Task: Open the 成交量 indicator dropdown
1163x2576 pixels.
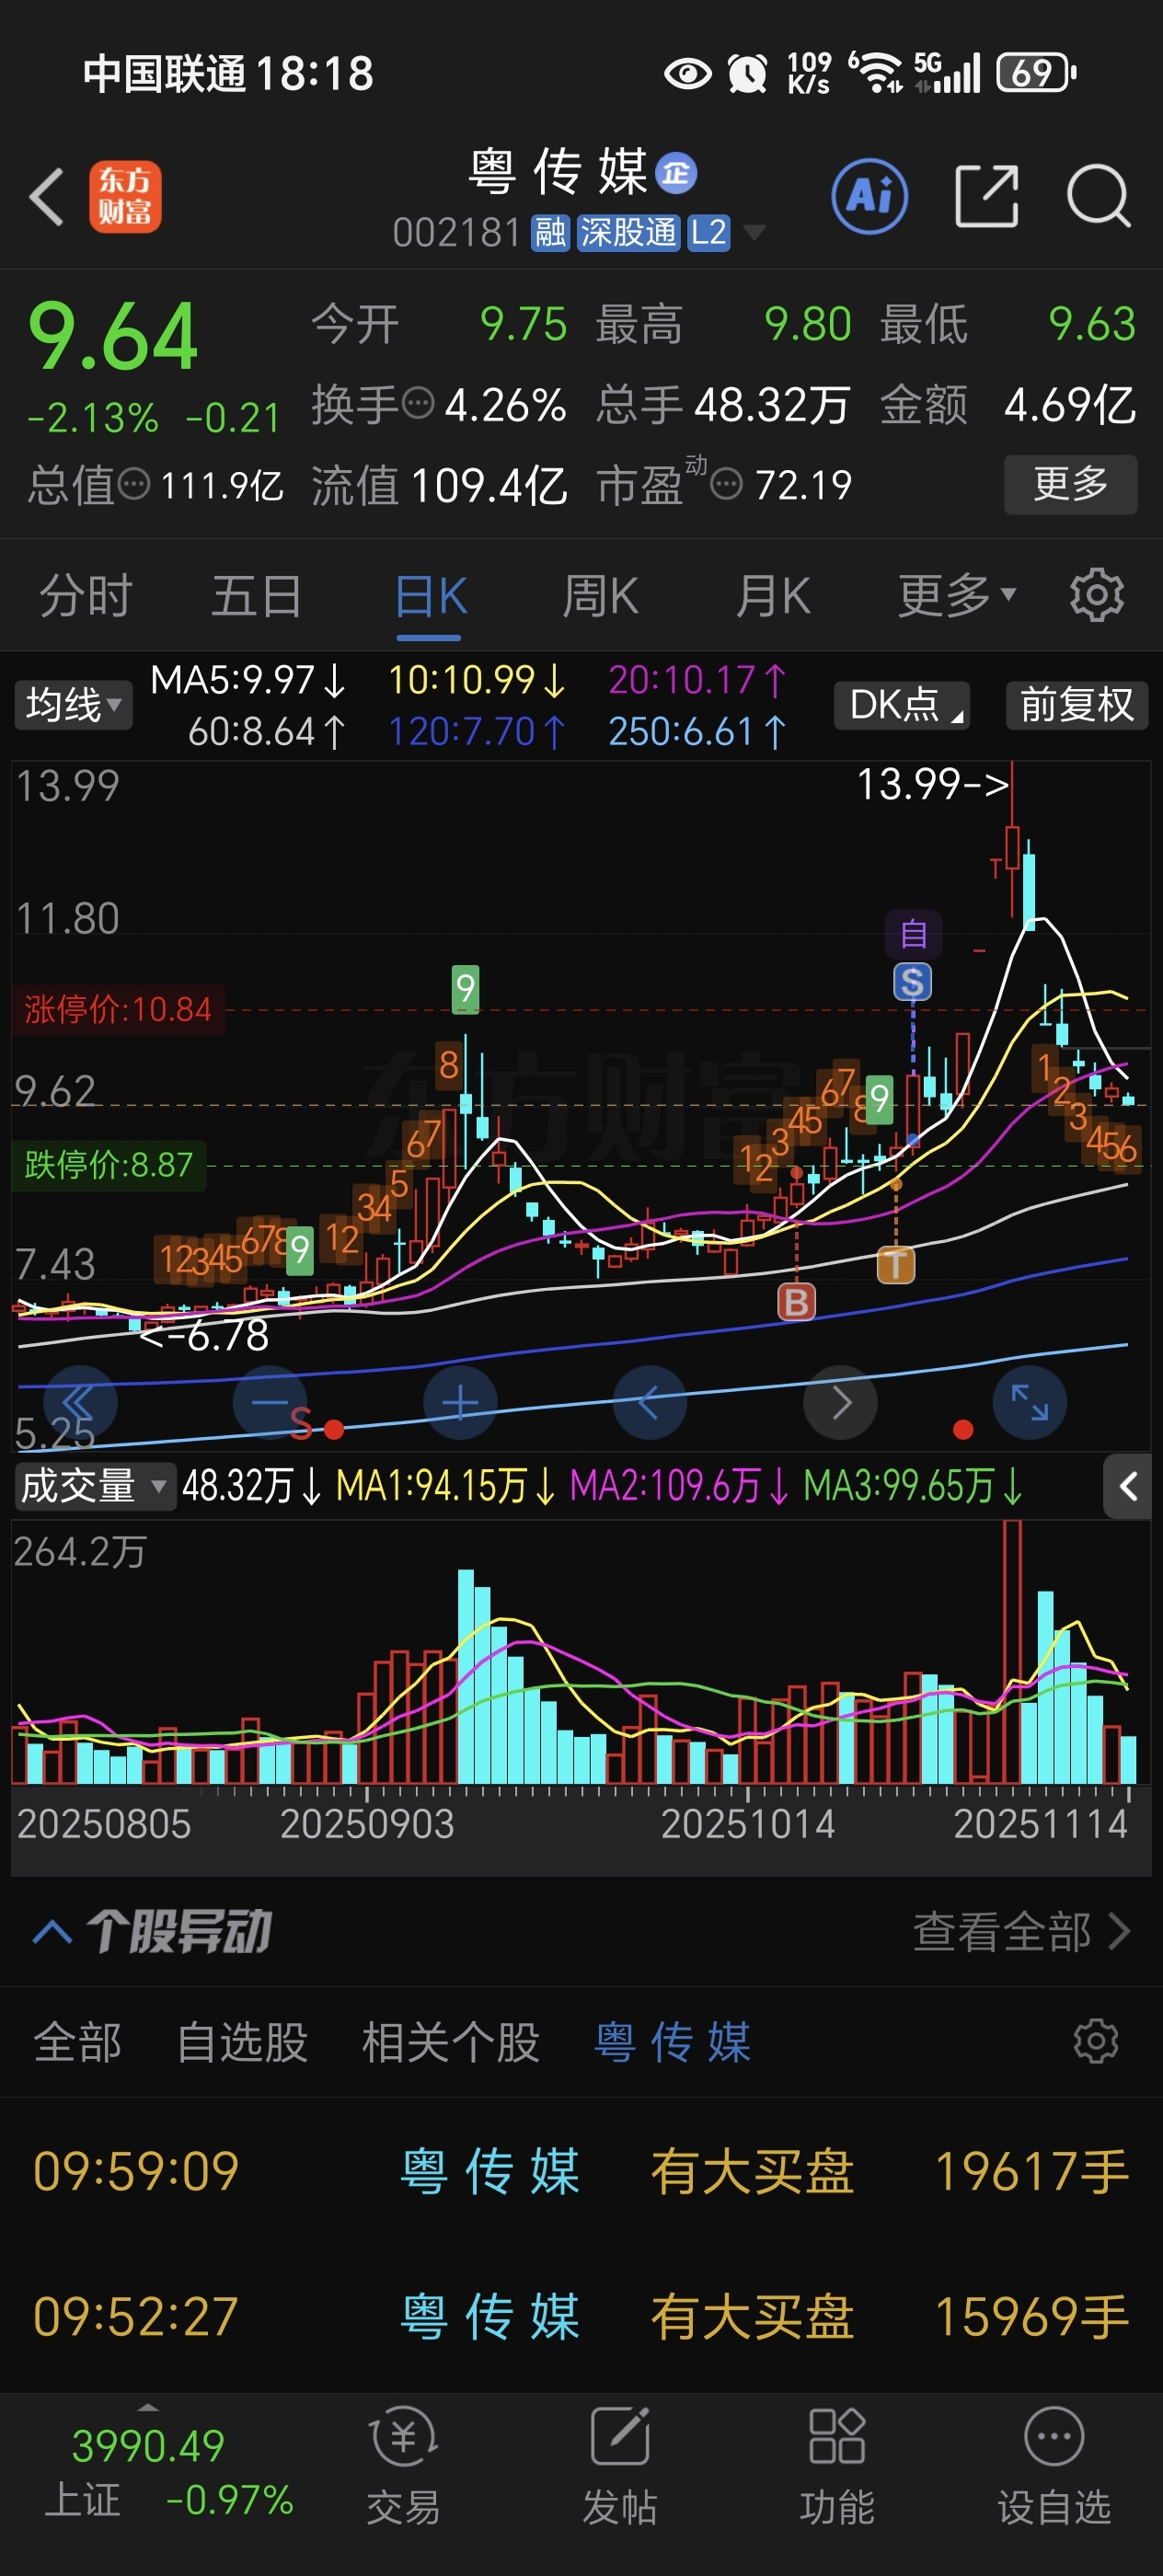Action: coord(94,1486)
